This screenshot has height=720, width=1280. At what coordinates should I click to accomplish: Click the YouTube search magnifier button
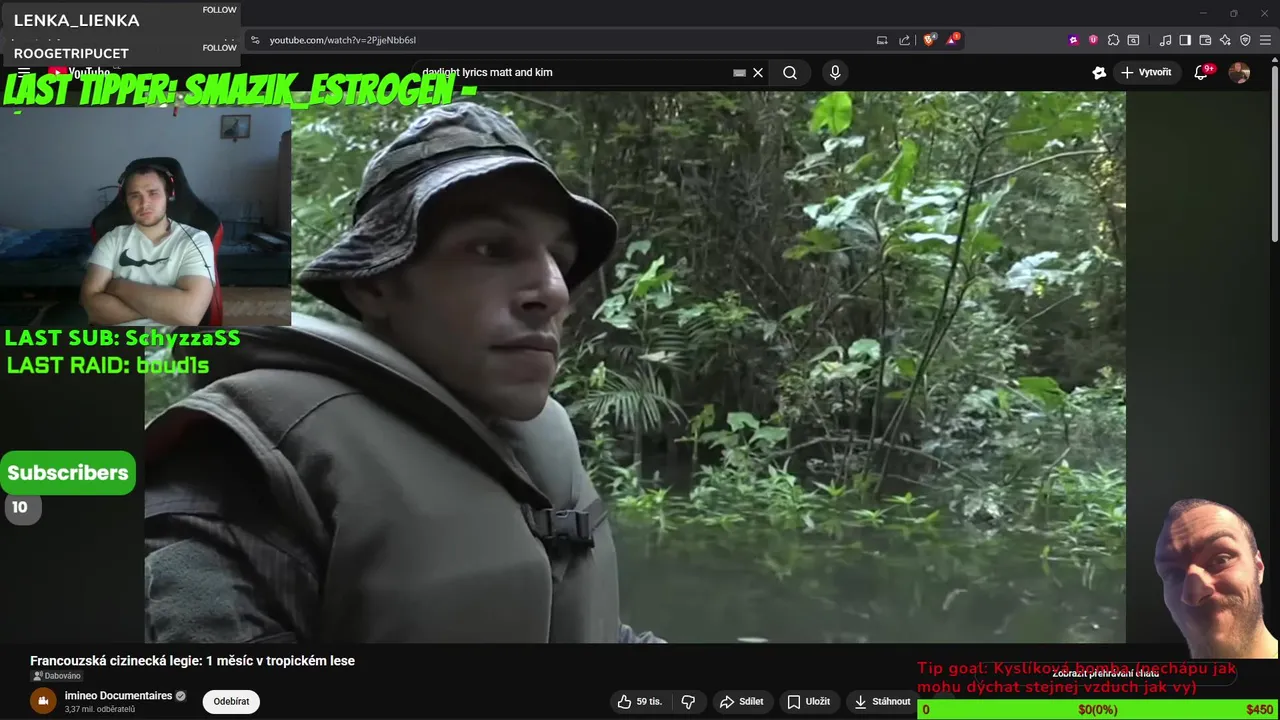pos(790,72)
